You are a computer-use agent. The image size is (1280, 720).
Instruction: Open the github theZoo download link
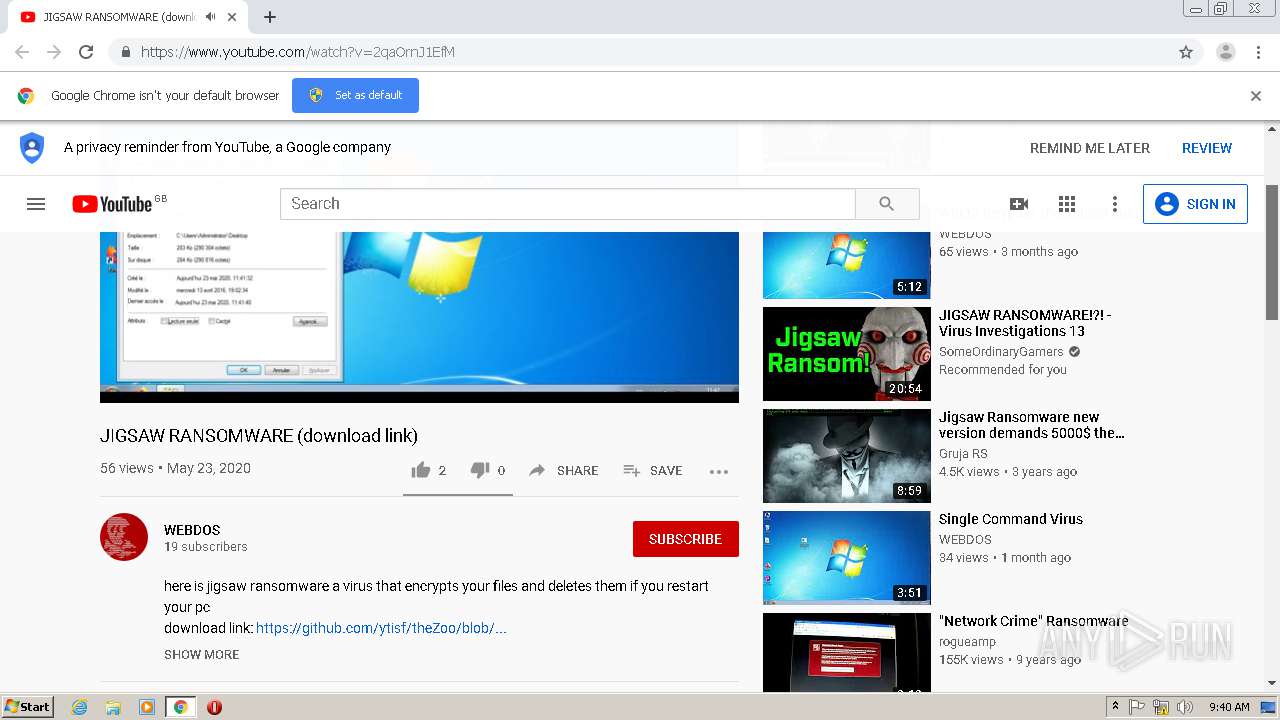coord(381,628)
